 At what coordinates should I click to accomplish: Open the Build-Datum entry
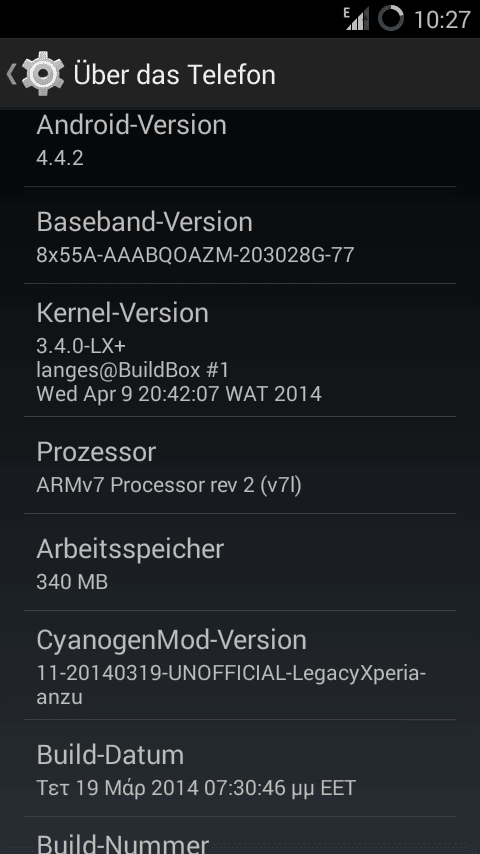(x=240, y=768)
